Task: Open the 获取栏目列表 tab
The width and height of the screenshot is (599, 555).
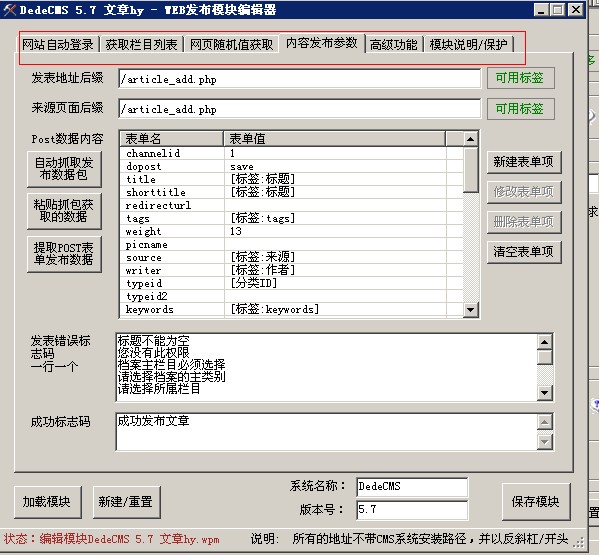Action: [141, 44]
